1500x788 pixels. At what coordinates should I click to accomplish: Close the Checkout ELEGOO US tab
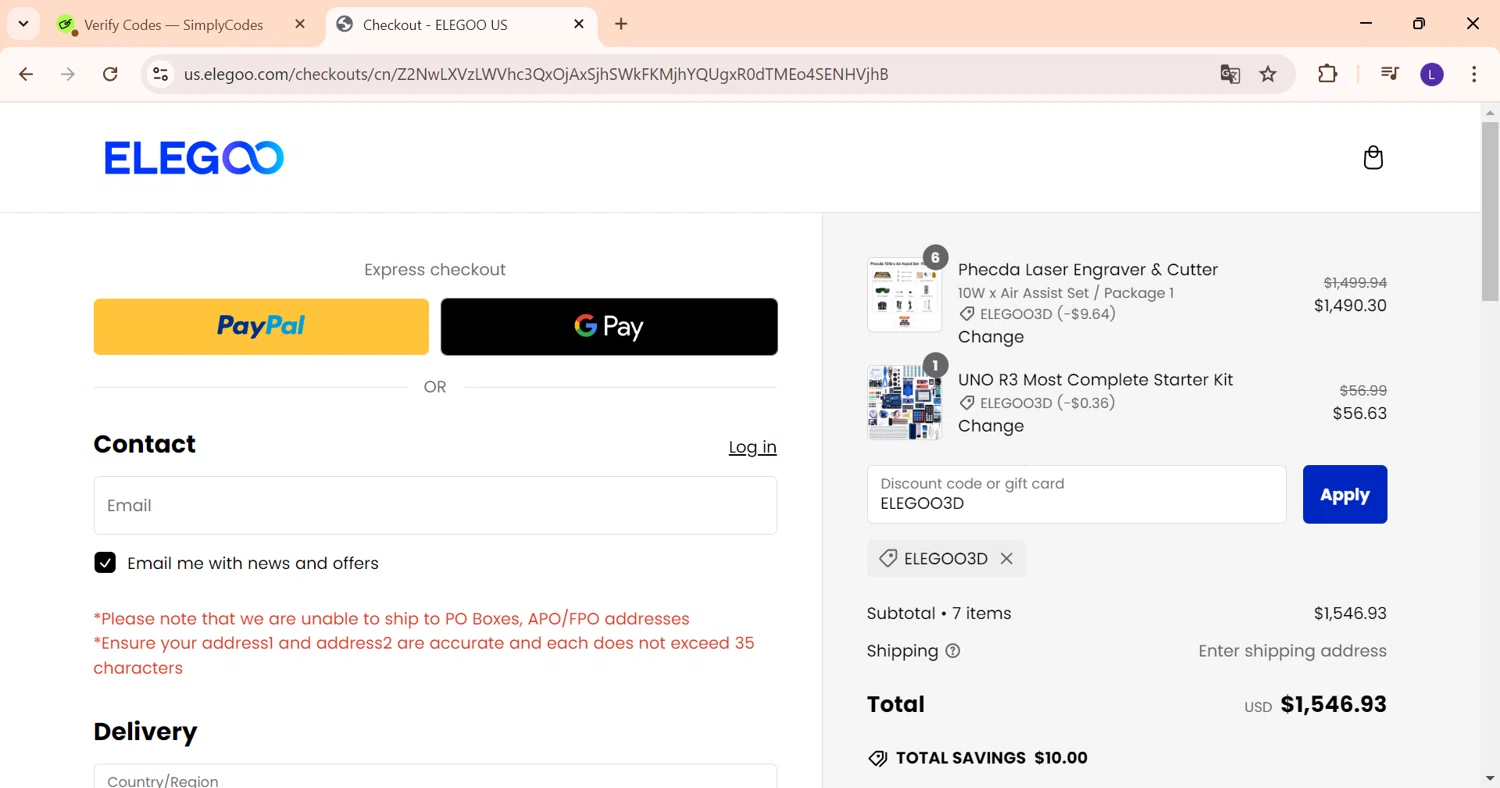(x=579, y=24)
